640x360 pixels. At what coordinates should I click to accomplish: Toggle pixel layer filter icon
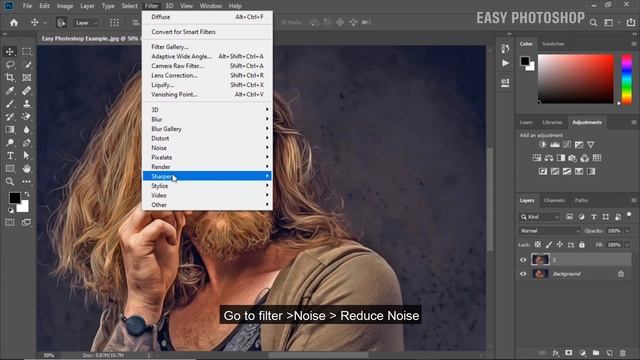(x=569, y=217)
